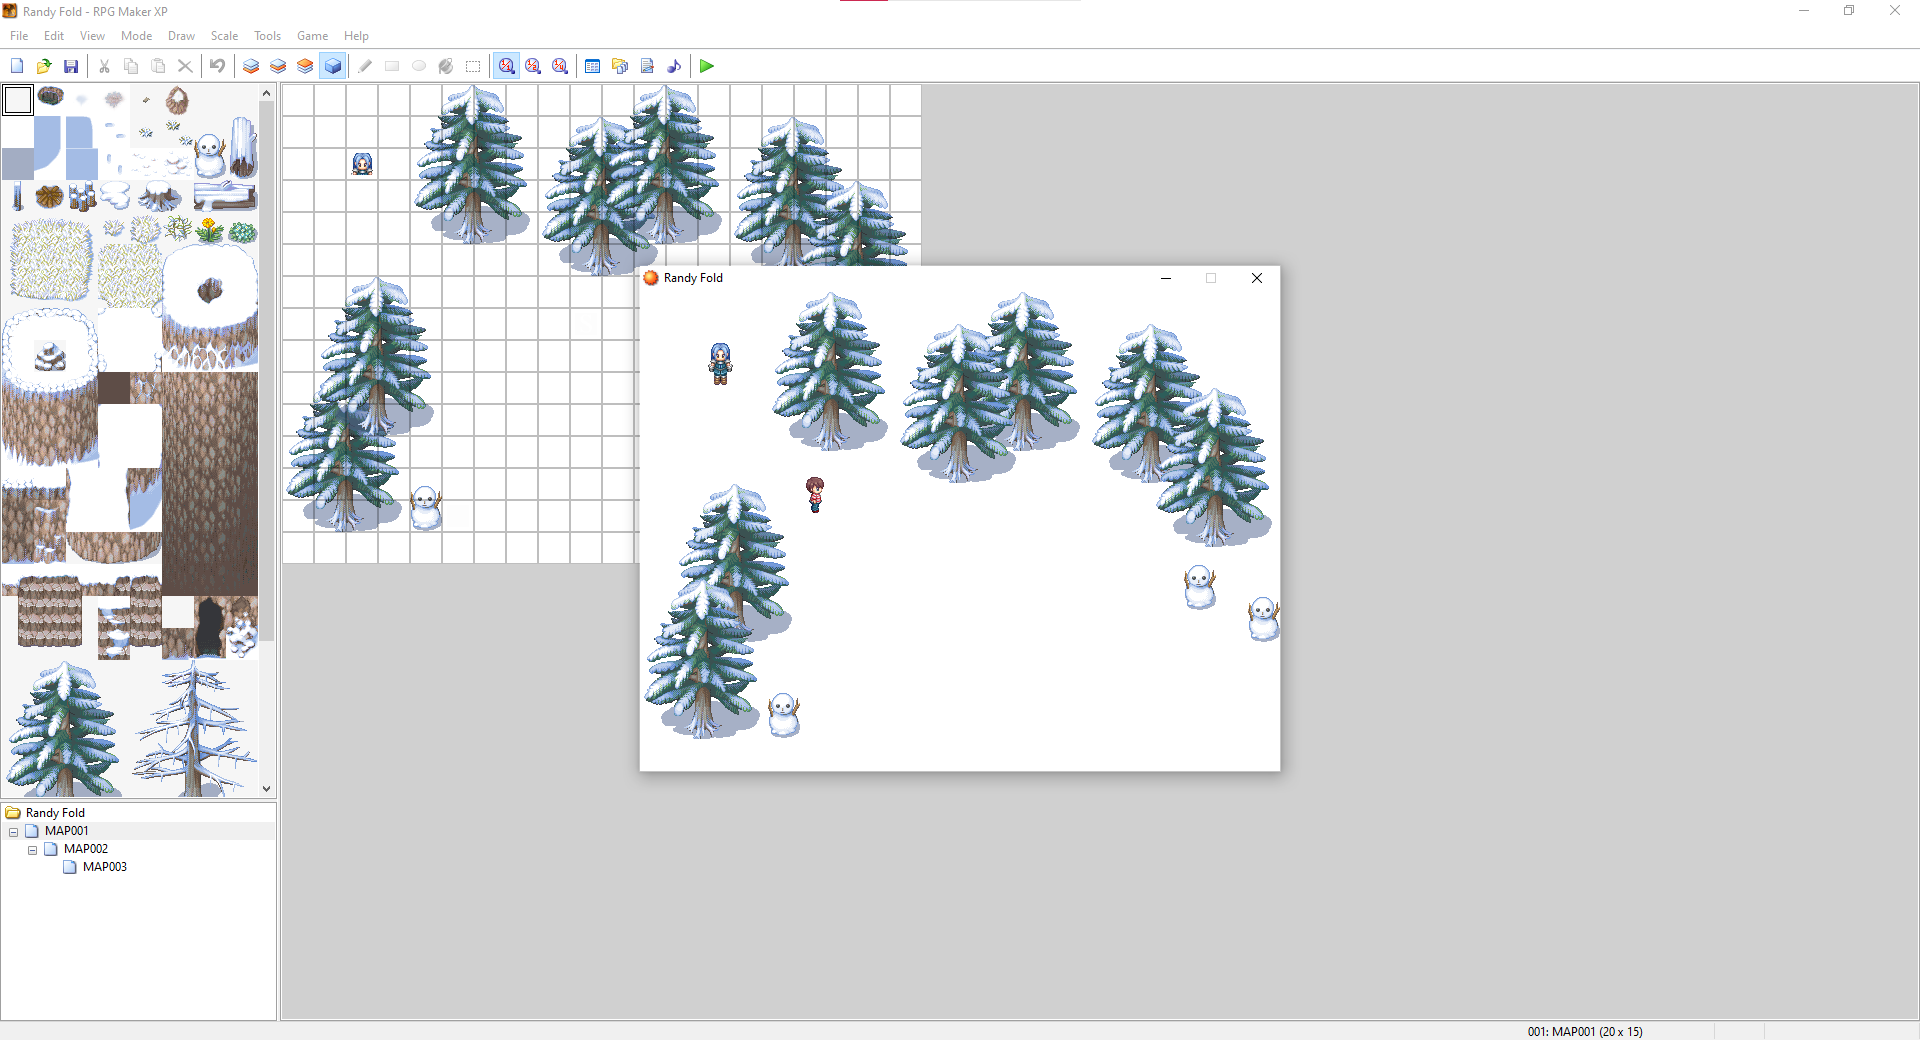The image size is (1920, 1040).
Task: Collapse the MAP001 tree node
Action: tap(14, 832)
